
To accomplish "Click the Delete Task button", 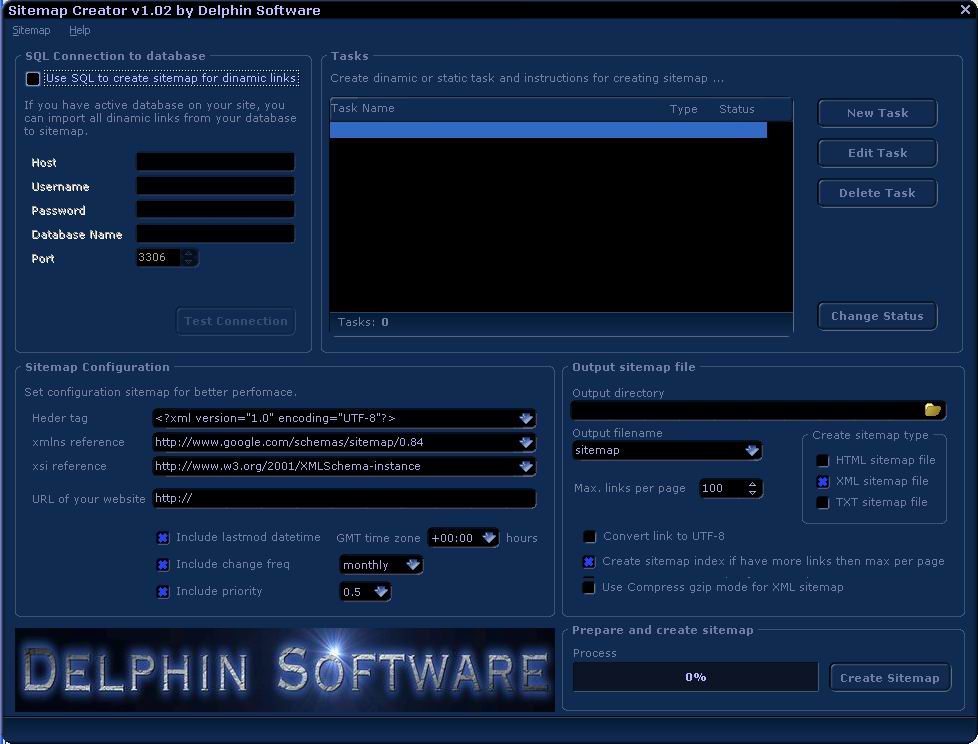I will pyautogui.click(x=877, y=193).
